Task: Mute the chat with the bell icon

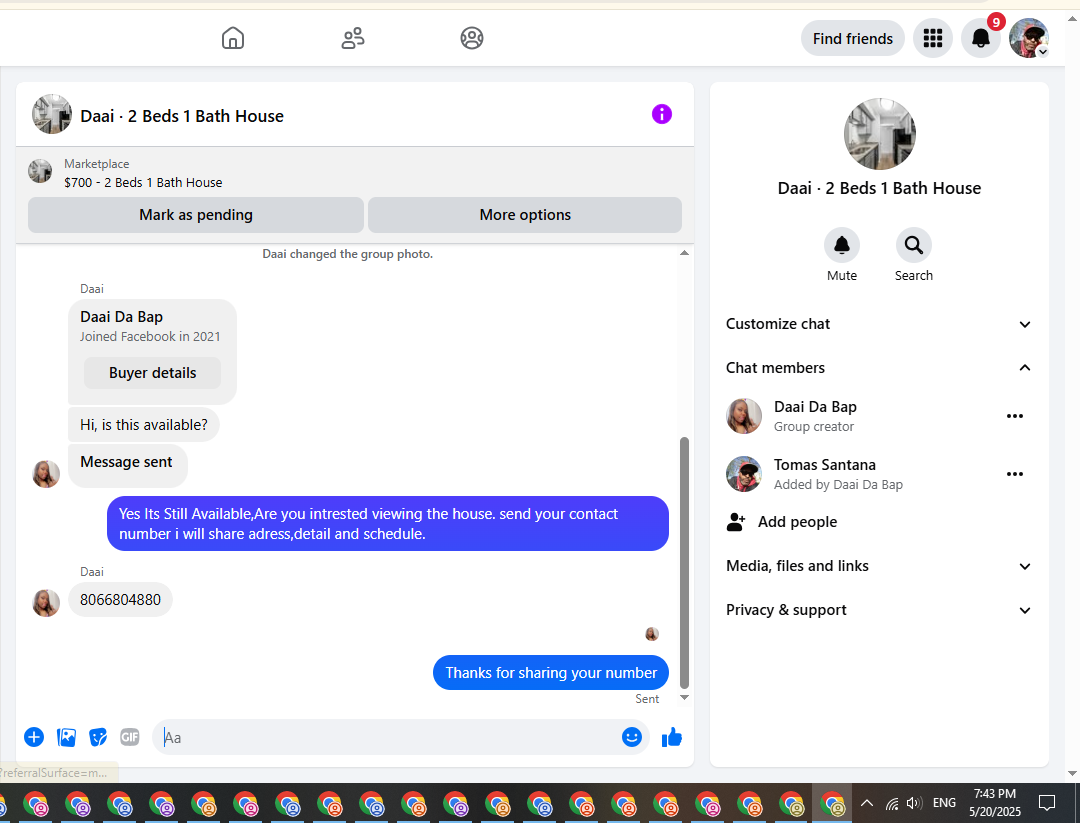Action: coord(842,245)
